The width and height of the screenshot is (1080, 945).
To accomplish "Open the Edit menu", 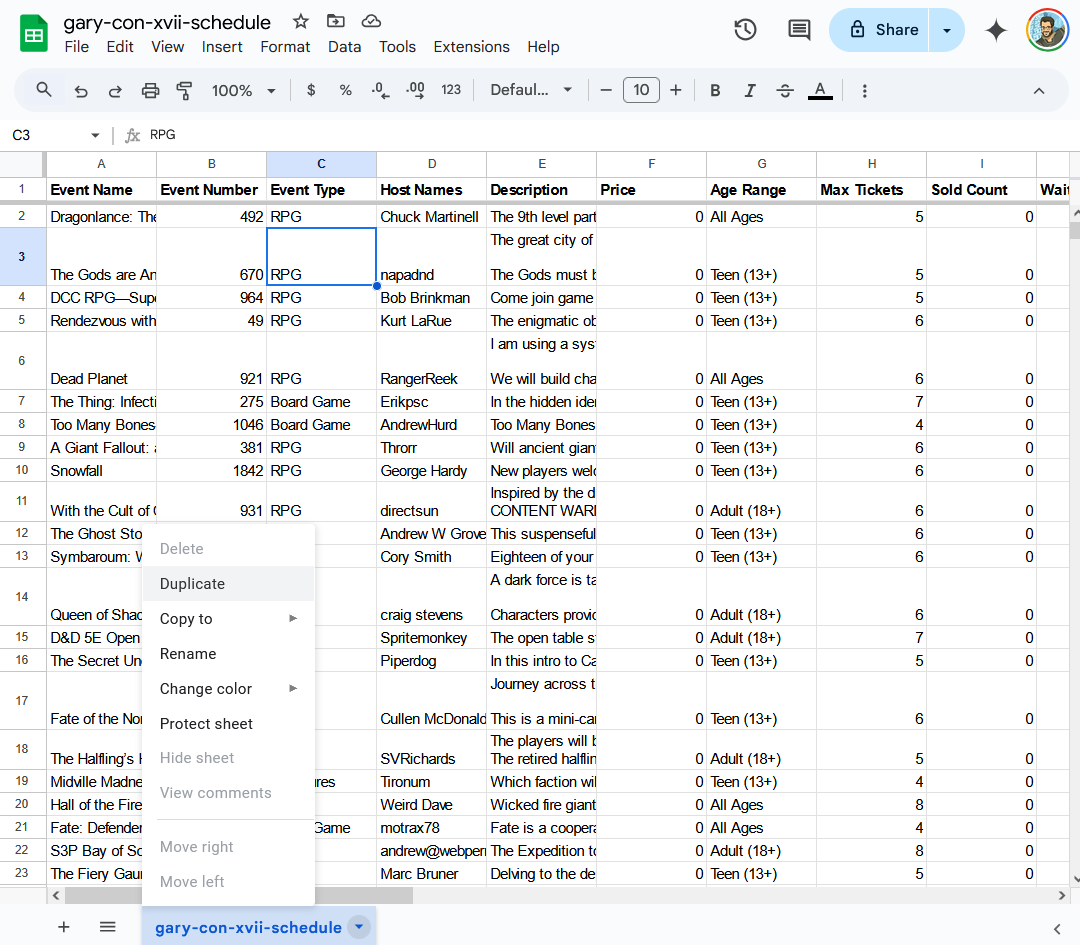I will [x=120, y=47].
